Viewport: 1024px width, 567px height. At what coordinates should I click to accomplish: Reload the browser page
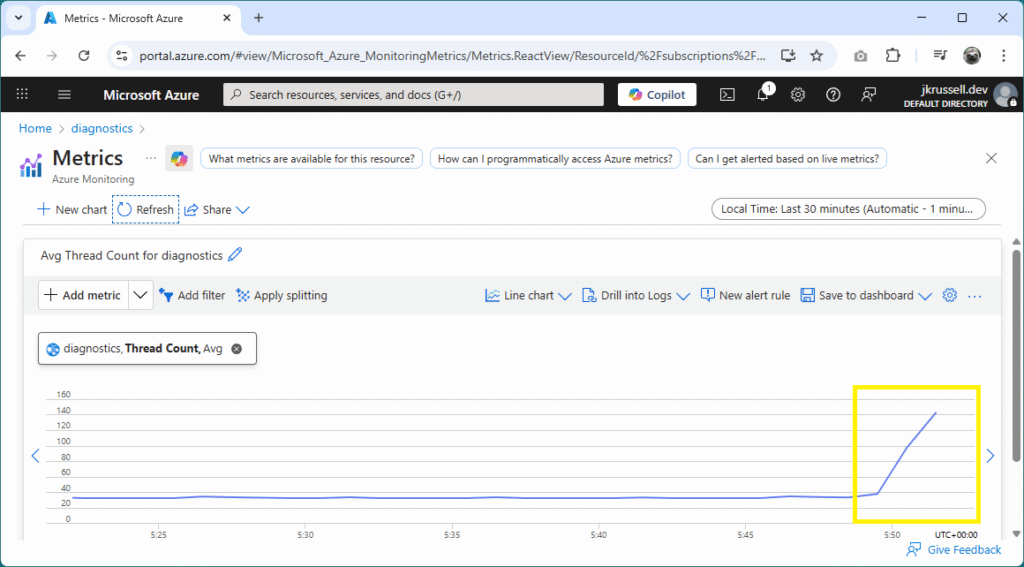[x=84, y=56]
